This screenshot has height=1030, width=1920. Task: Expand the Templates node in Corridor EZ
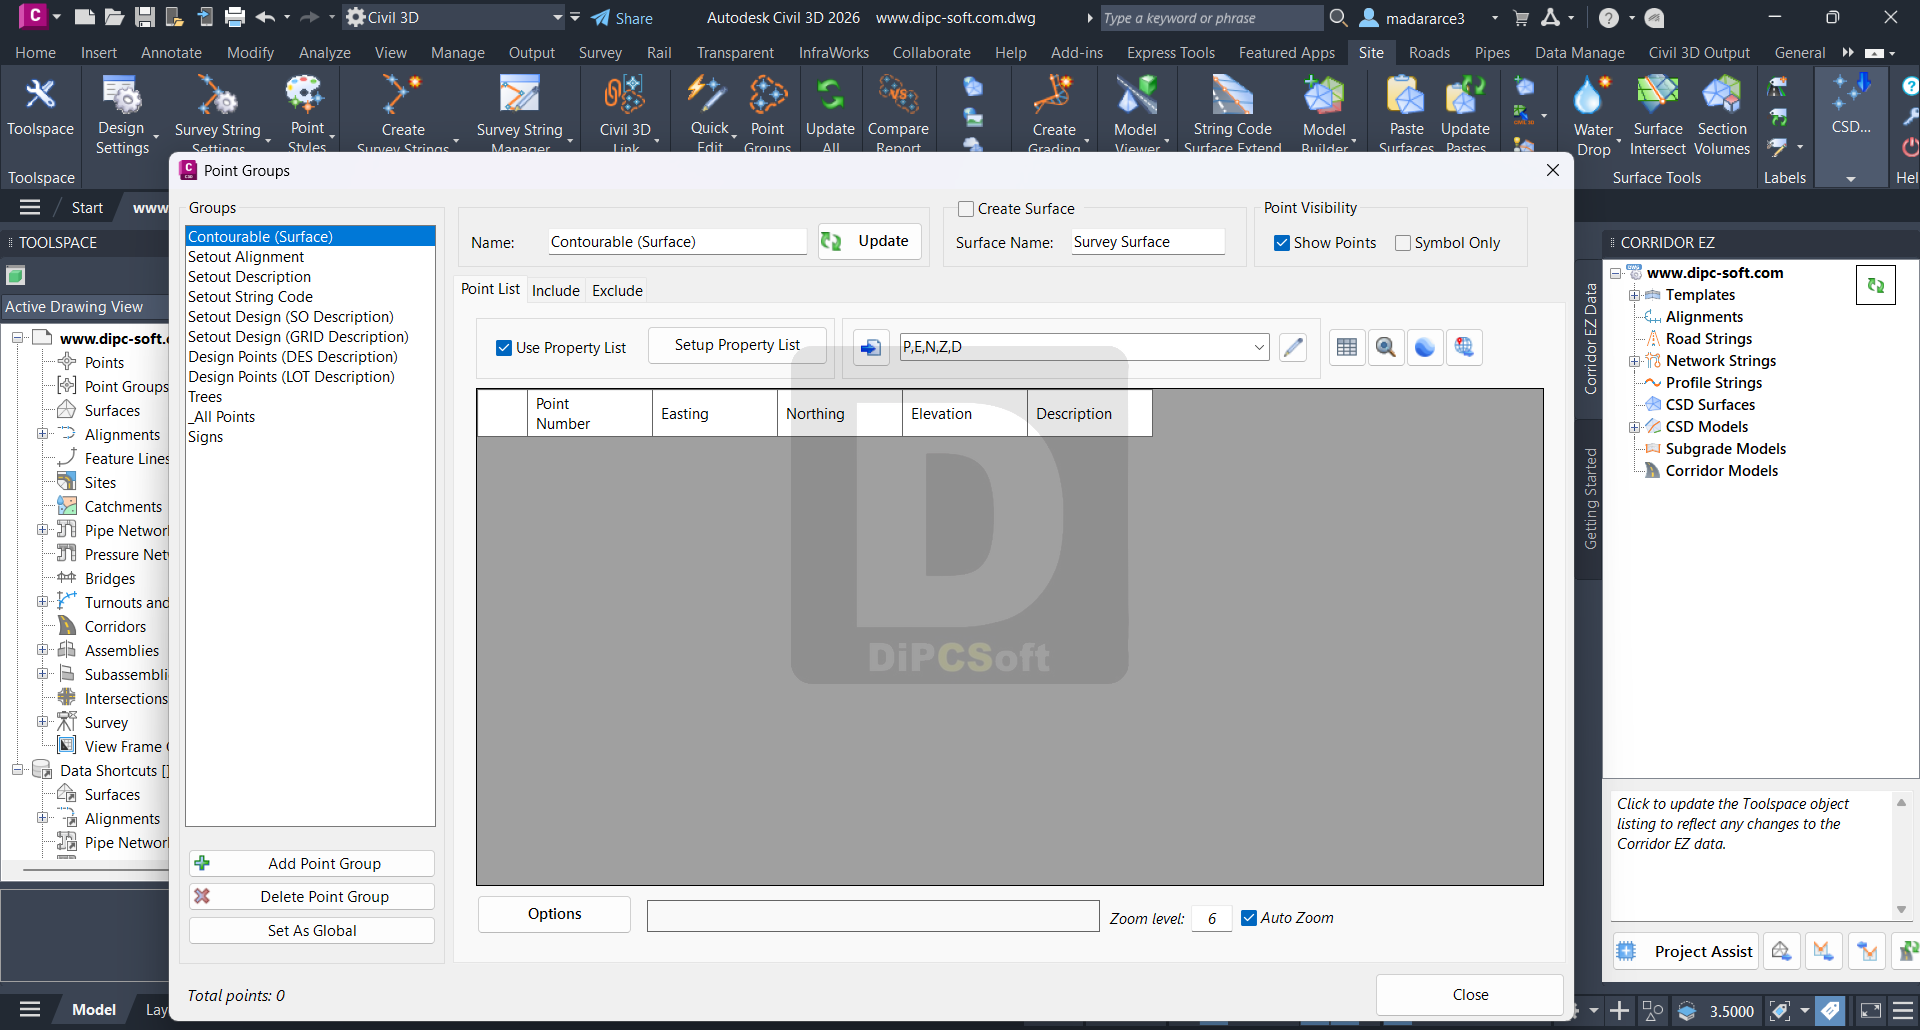click(1634, 295)
